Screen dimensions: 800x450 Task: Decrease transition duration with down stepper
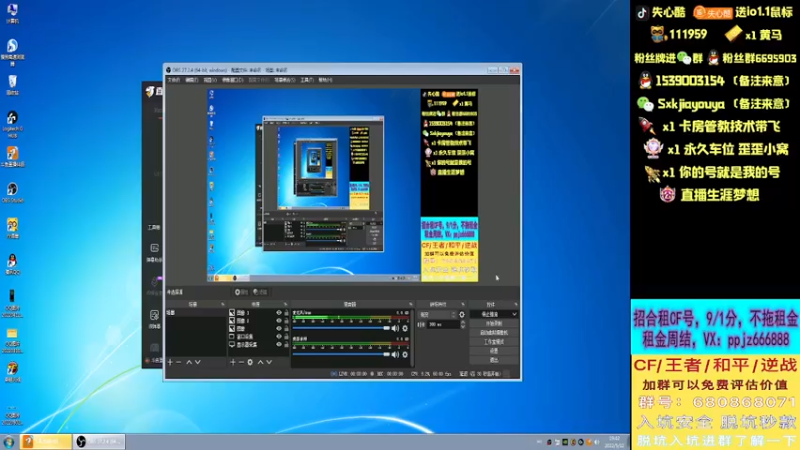click(463, 327)
